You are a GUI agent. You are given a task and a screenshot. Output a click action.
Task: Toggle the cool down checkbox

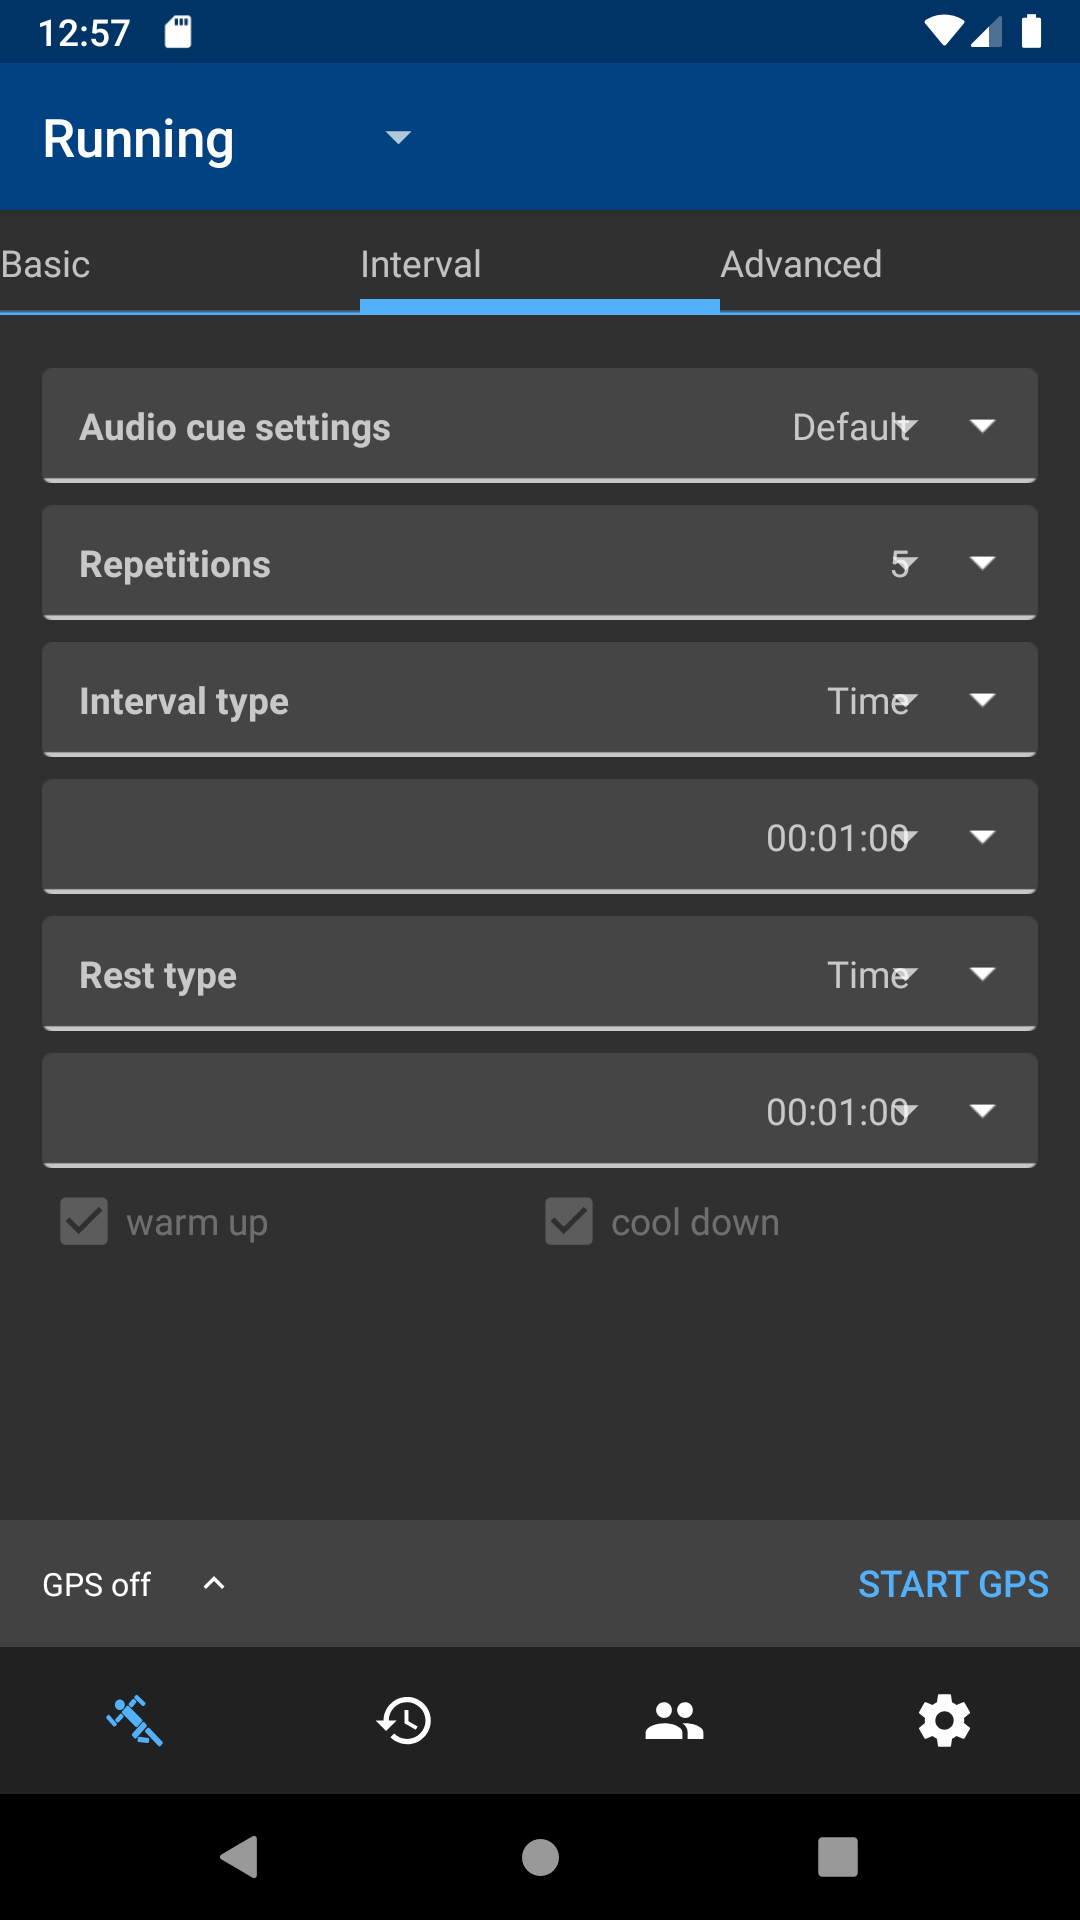click(x=569, y=1222)
